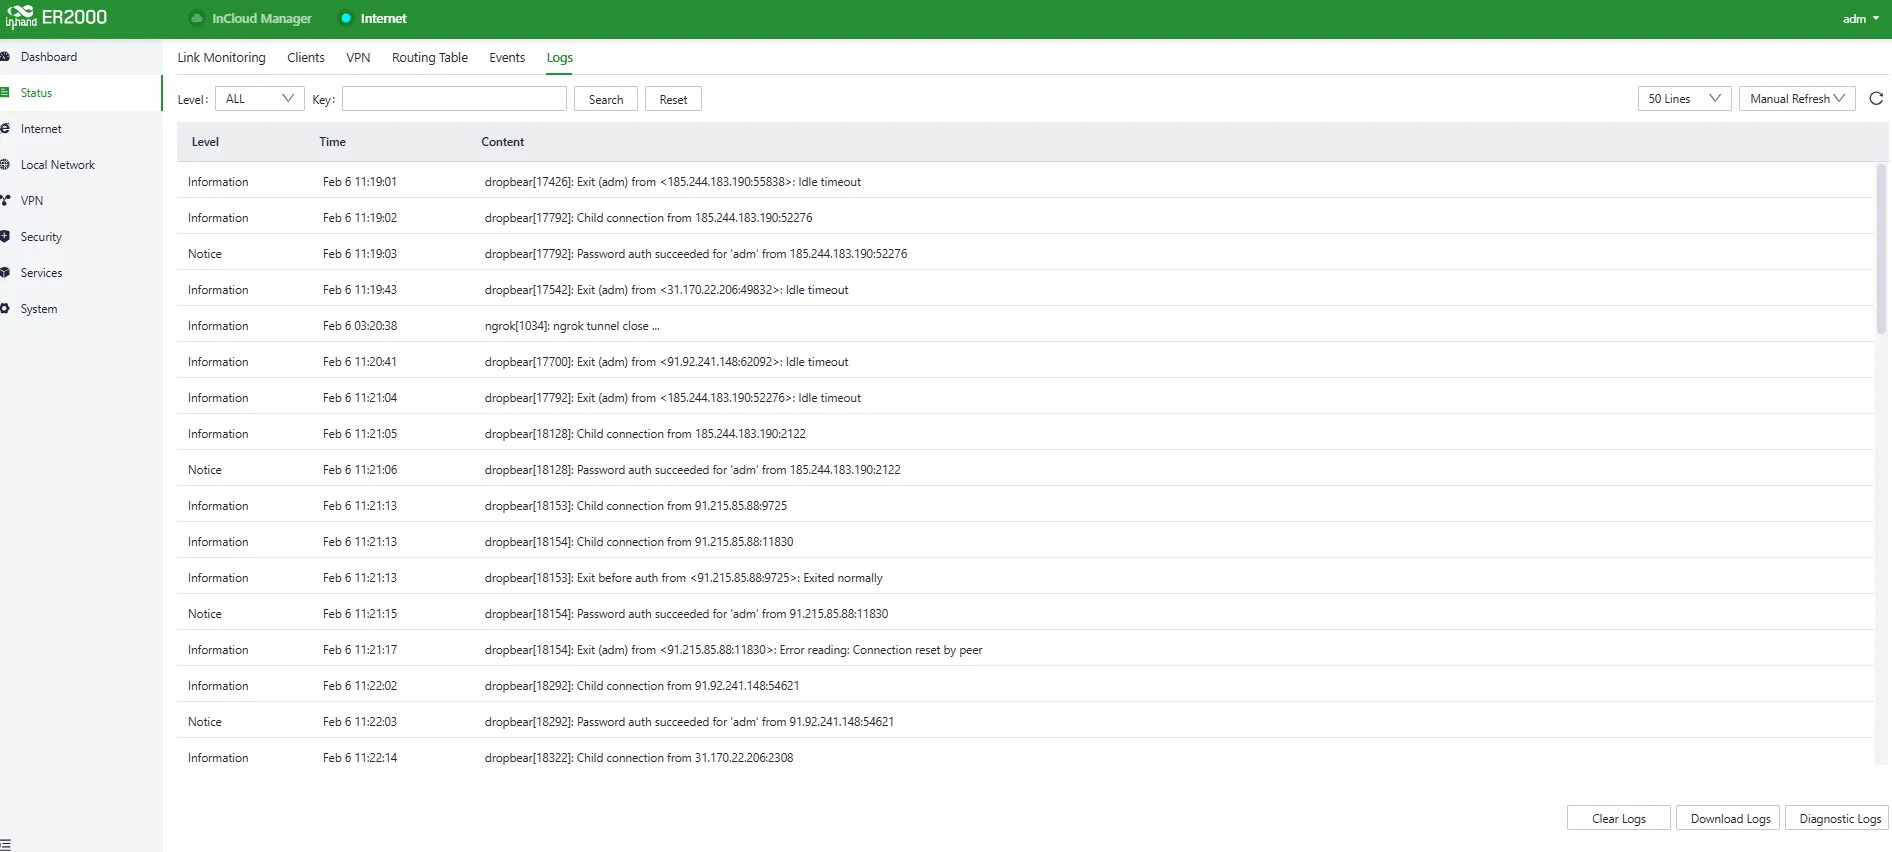
Task: Open the 50 Lines dropdown
Action: (1684, 99)
